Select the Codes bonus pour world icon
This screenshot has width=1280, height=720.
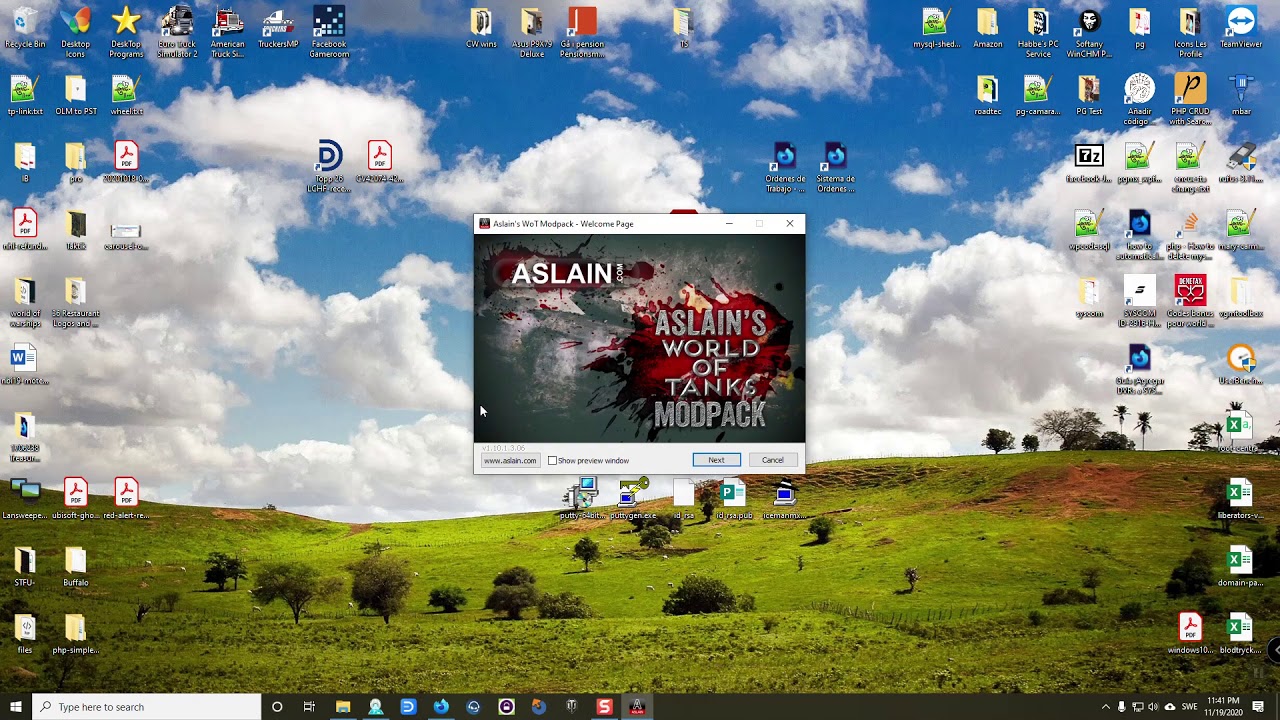(1190, 301)
